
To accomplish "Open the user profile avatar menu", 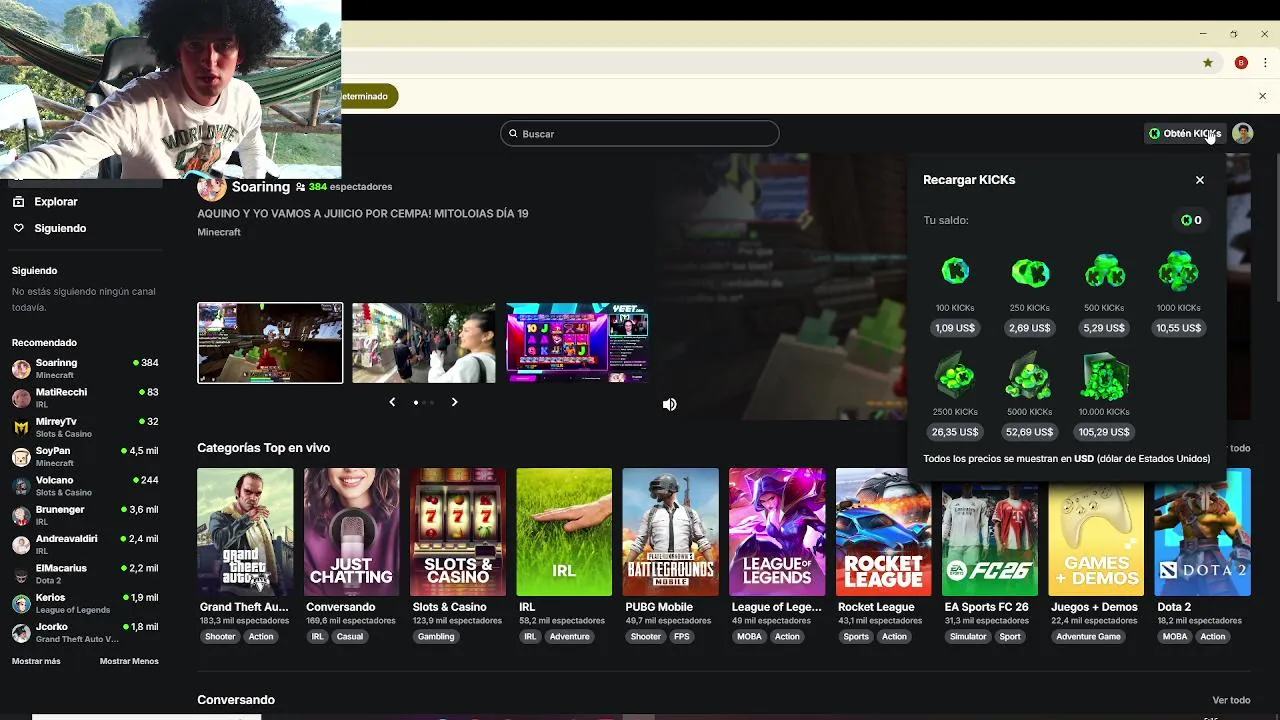I will (x=1243, y=133).
